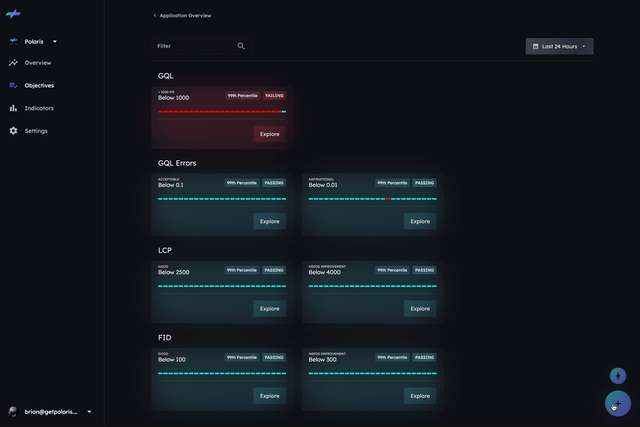Click the lightning bolt floating button

618,376
